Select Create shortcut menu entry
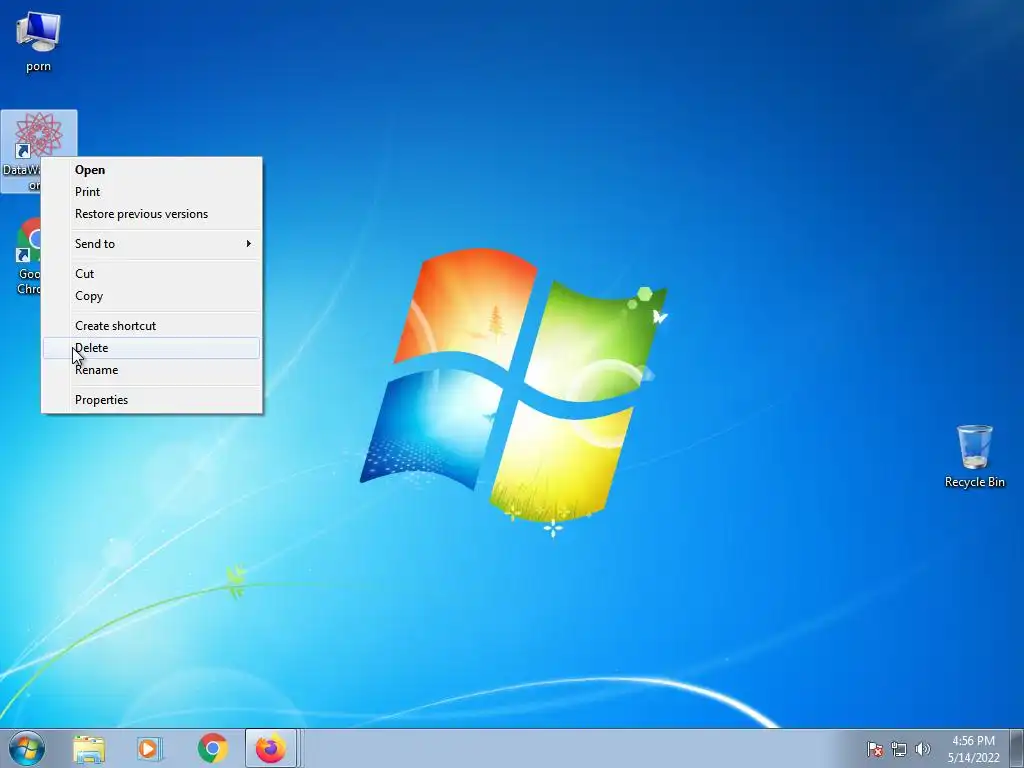This screenshot has height=768, width=1024. 152,326
